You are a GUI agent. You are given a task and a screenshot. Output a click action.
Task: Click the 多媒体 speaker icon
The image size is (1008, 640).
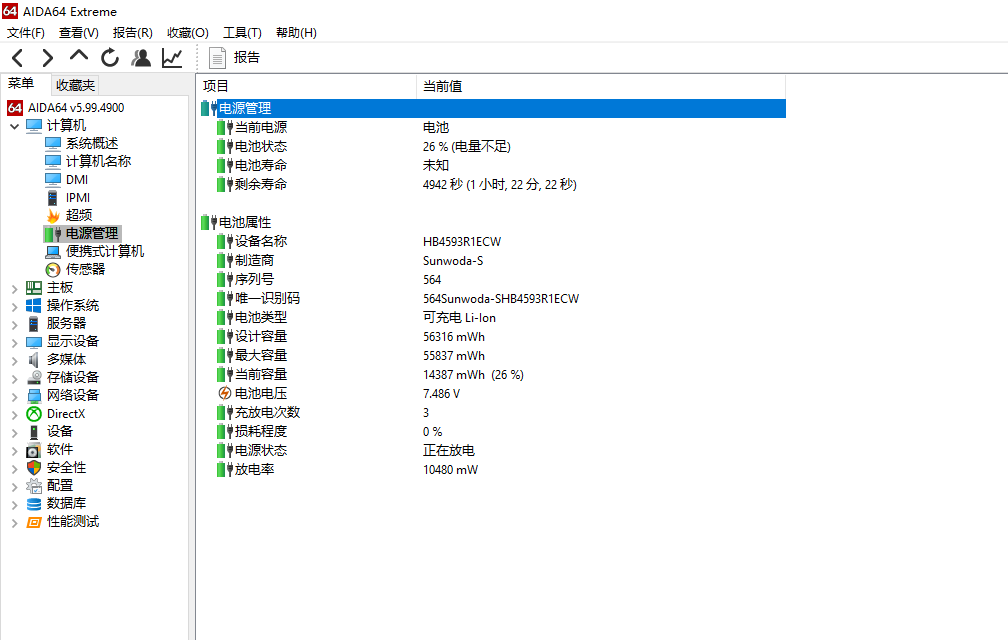point(33,360)
